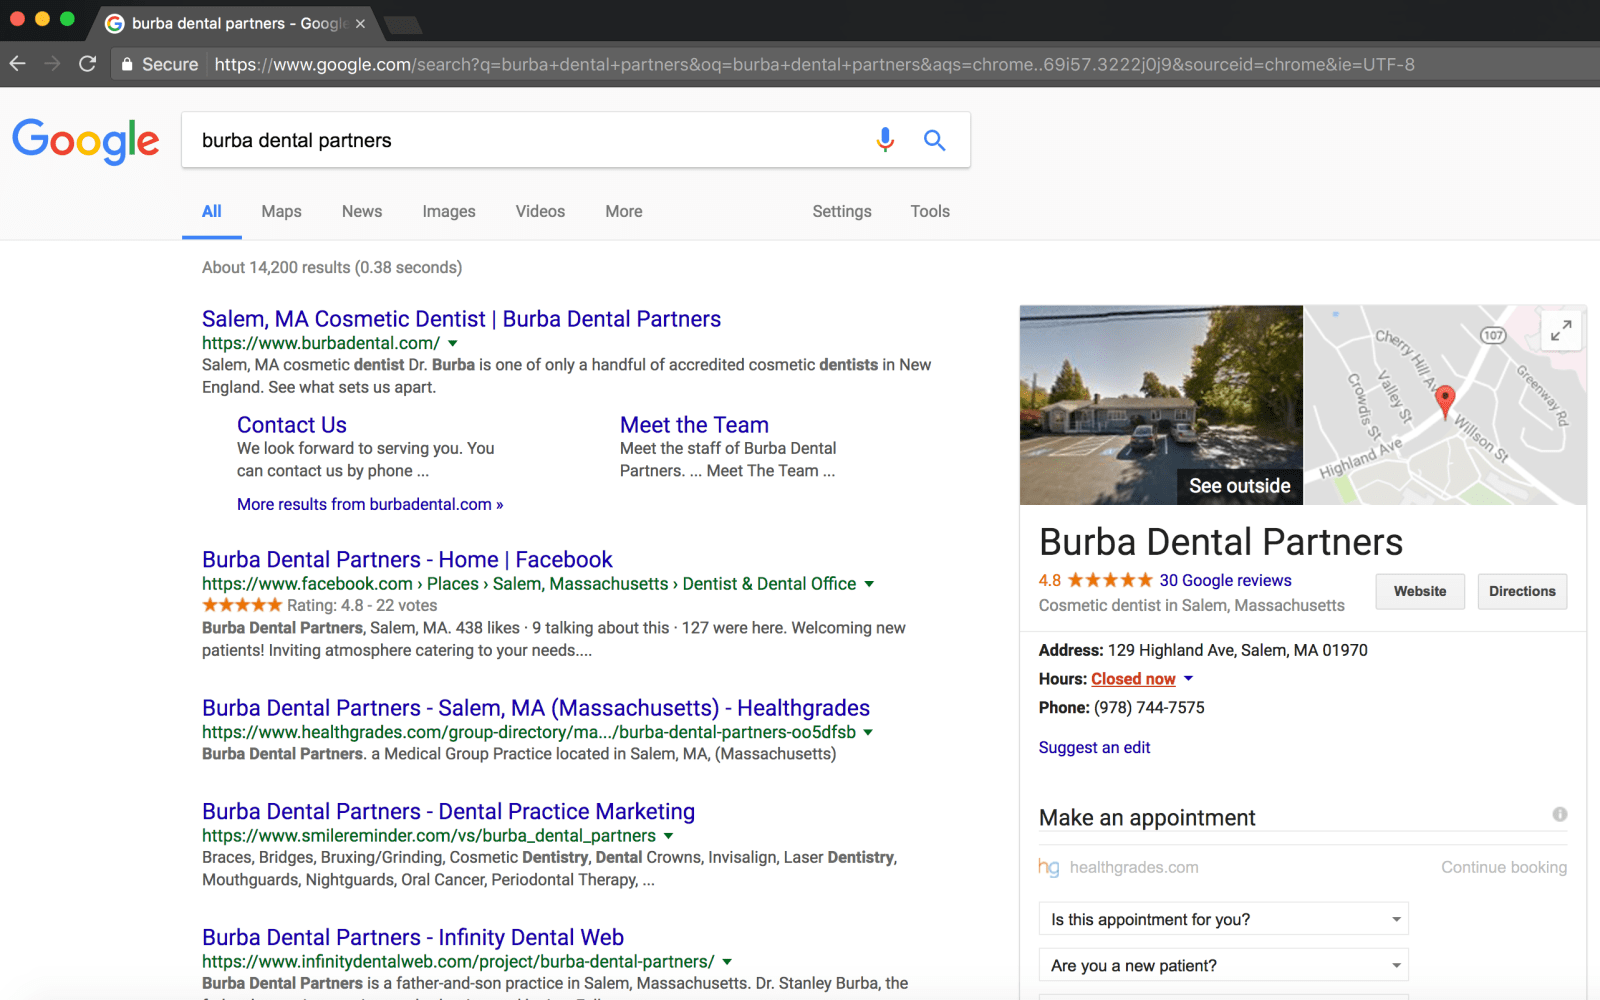Click 30 Google reviews link
The width and height of the screenshot is (1600, 1000).
[1225, 580]
